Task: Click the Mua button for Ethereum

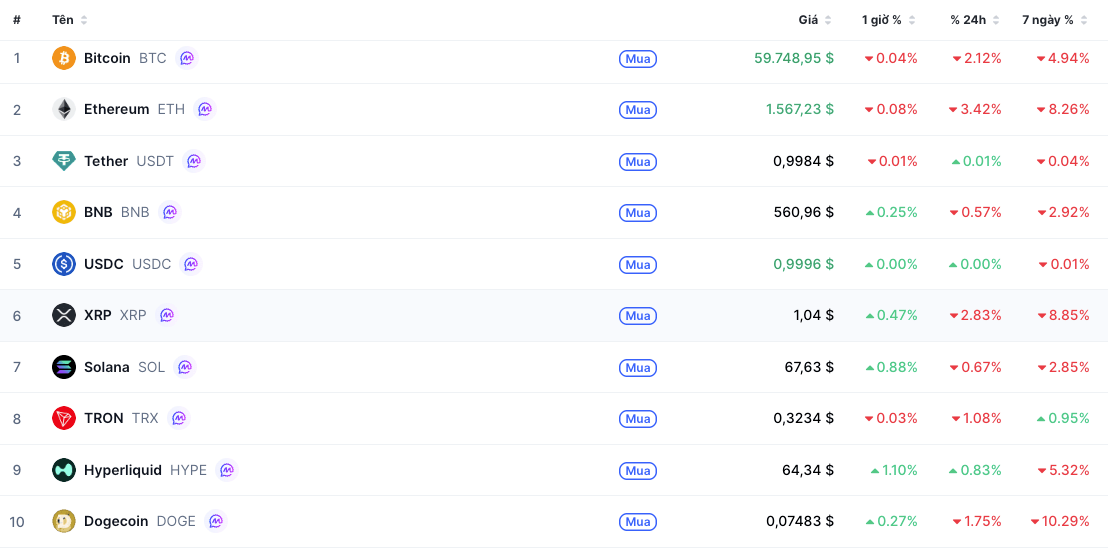Action: (638, 110)
